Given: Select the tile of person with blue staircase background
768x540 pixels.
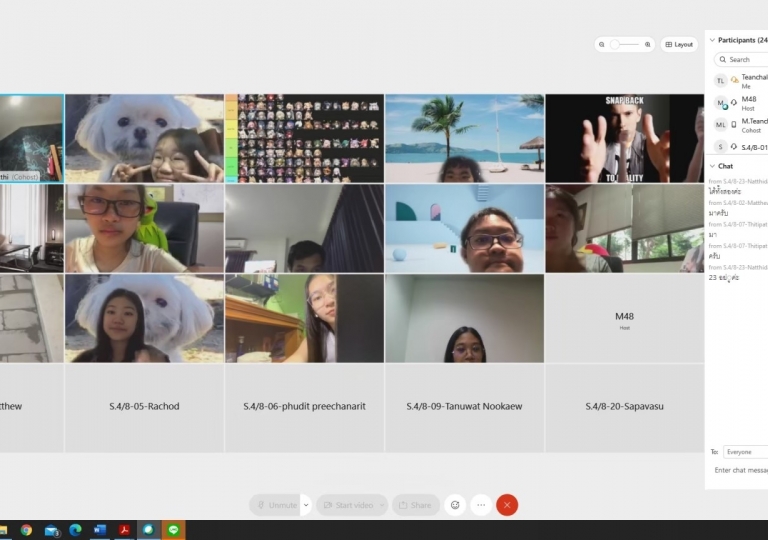Looking at the screenshot, I should [x=464, y=228].
